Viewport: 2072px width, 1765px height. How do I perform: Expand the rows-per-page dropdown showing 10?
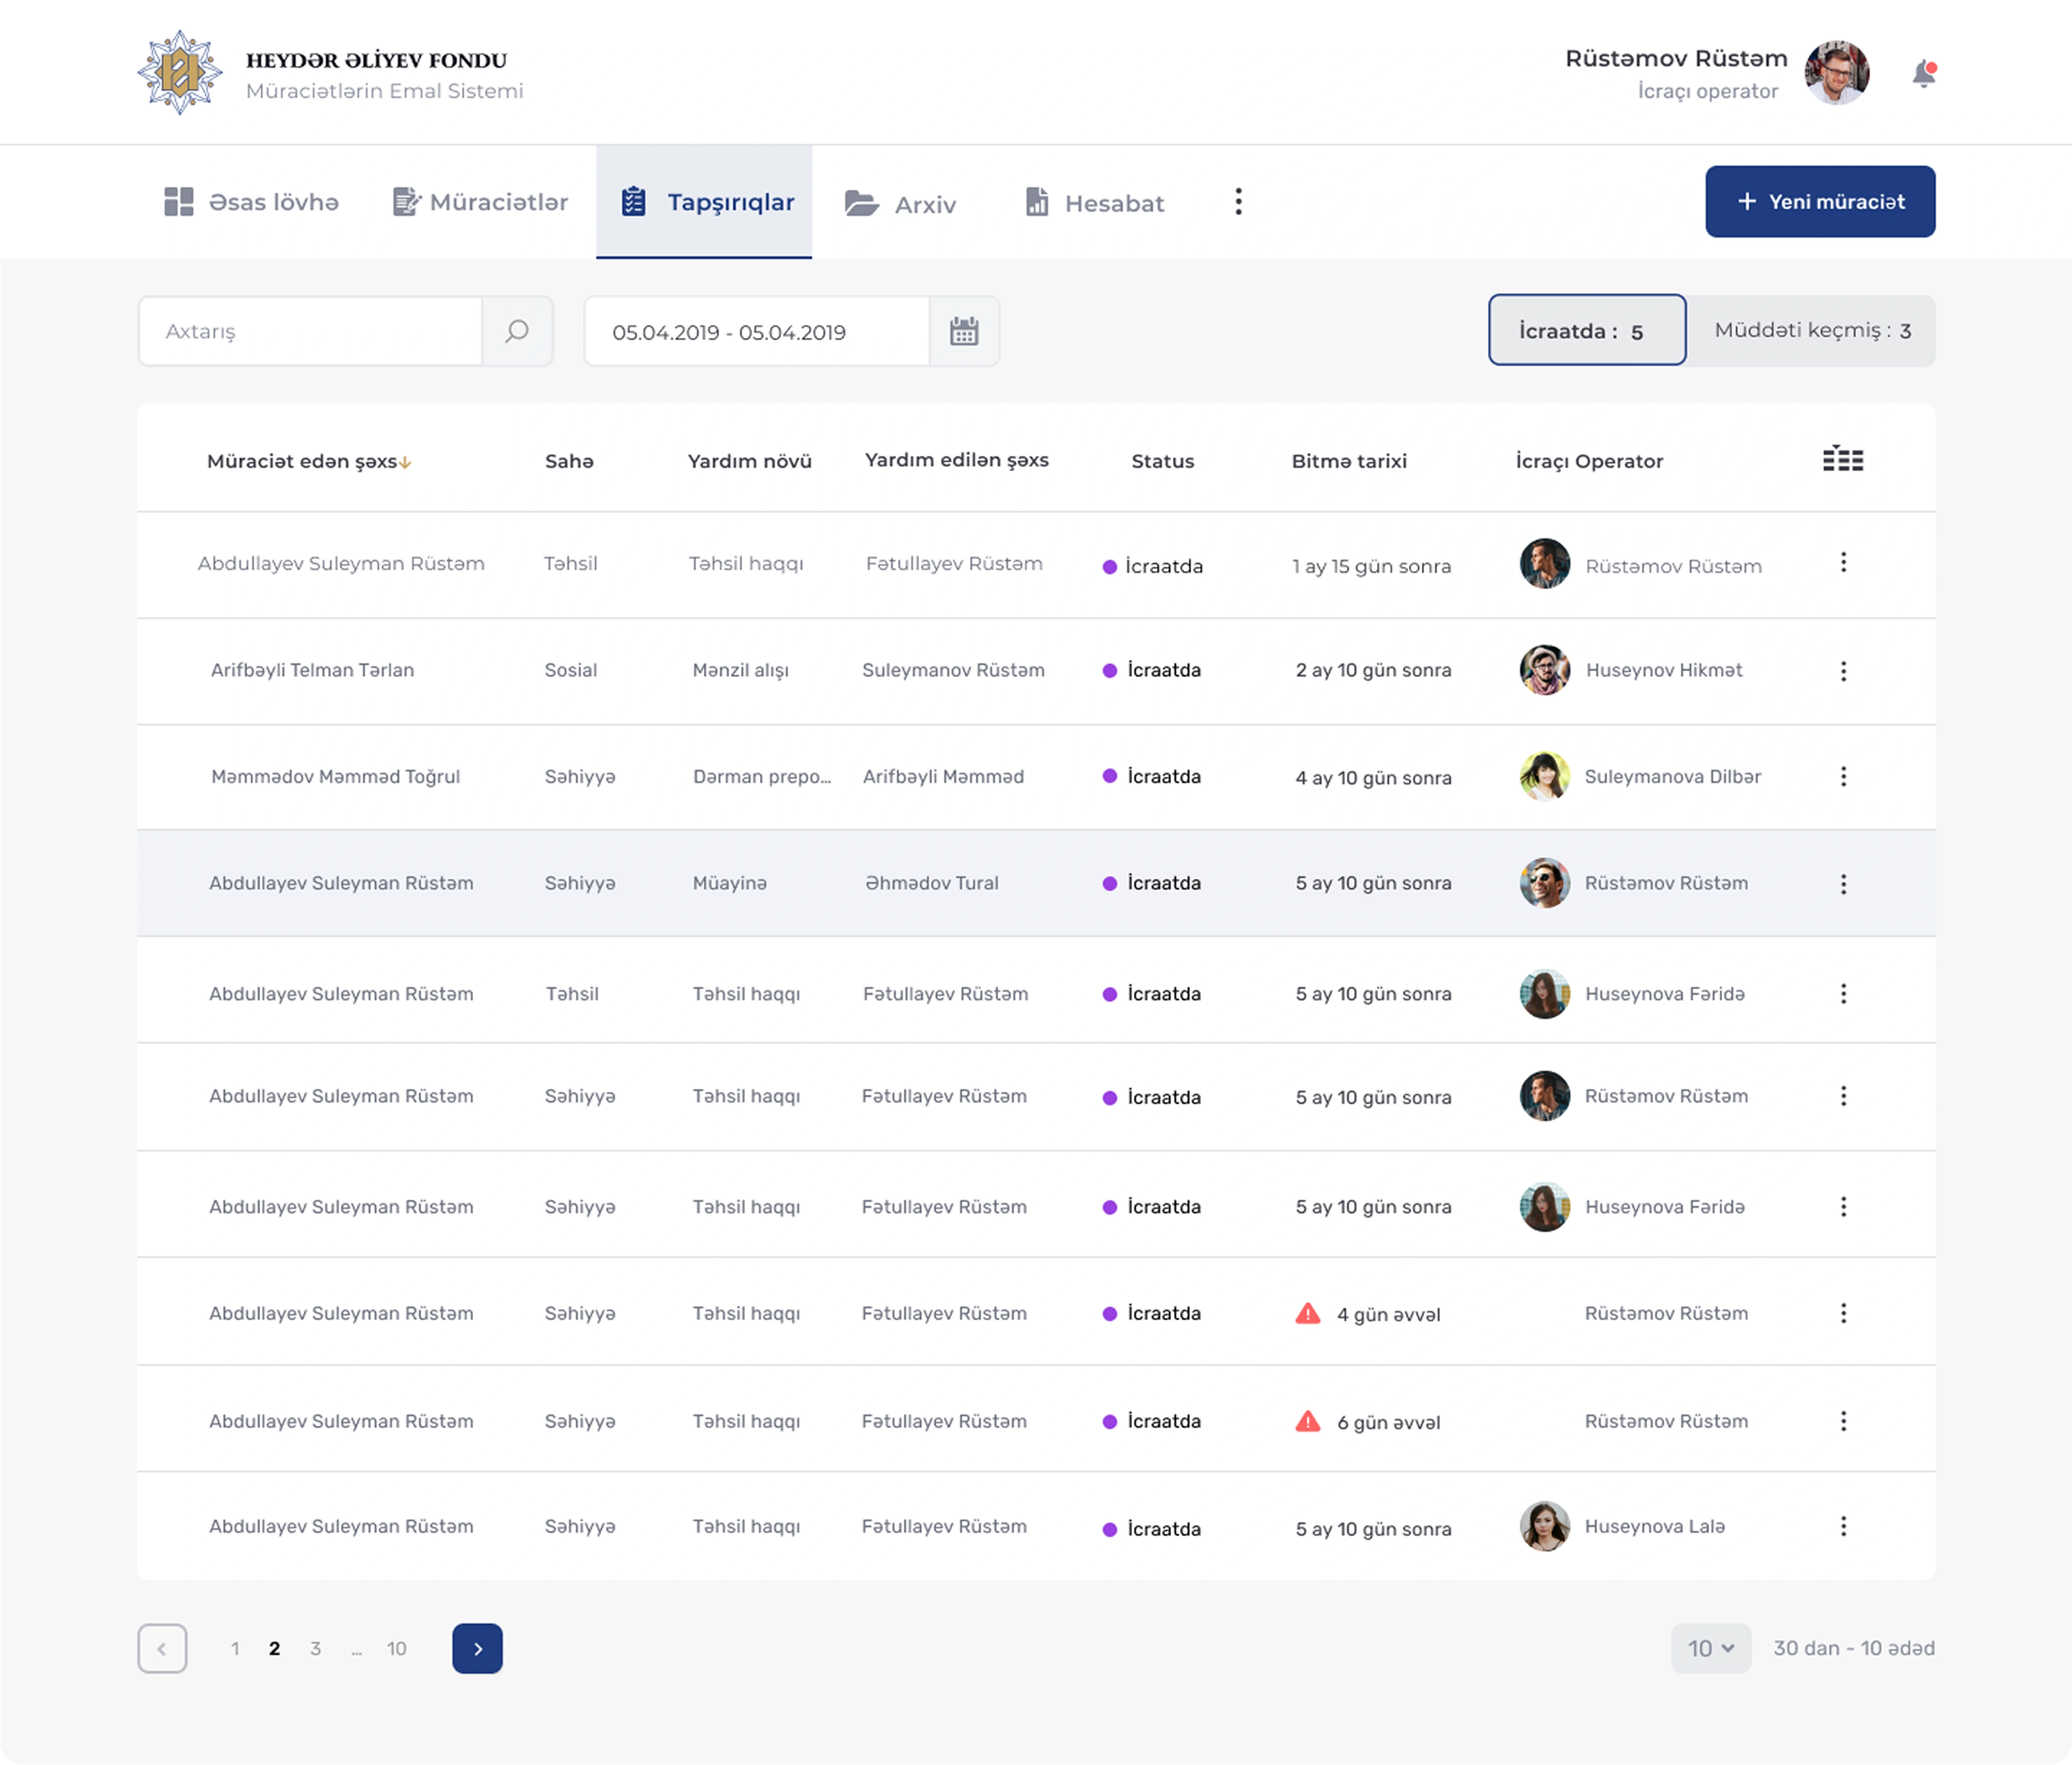pos(1710,1648)
